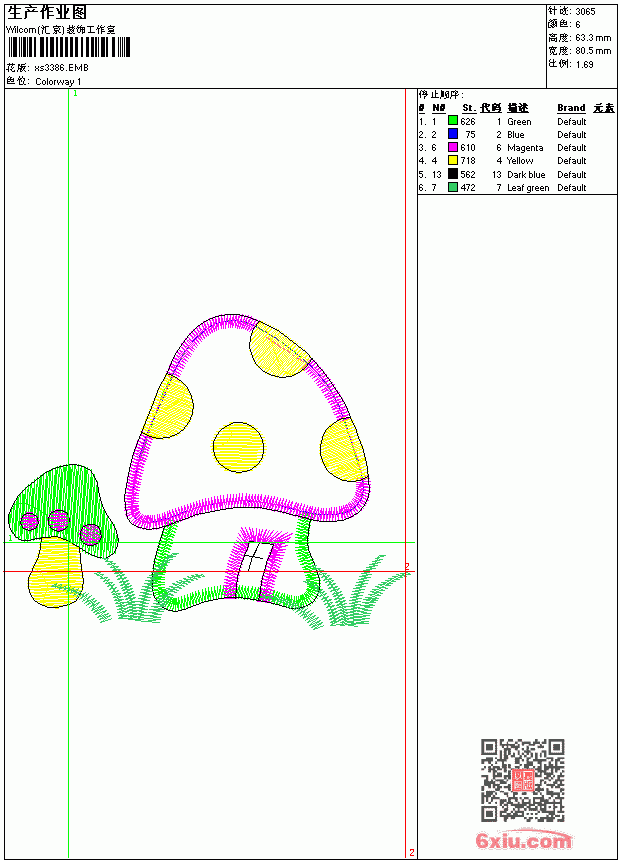Image resolution: width=620 pixels, height=860 pixels.
Task: Open the 6xiu.com watermark link
Action: (523, 841)
